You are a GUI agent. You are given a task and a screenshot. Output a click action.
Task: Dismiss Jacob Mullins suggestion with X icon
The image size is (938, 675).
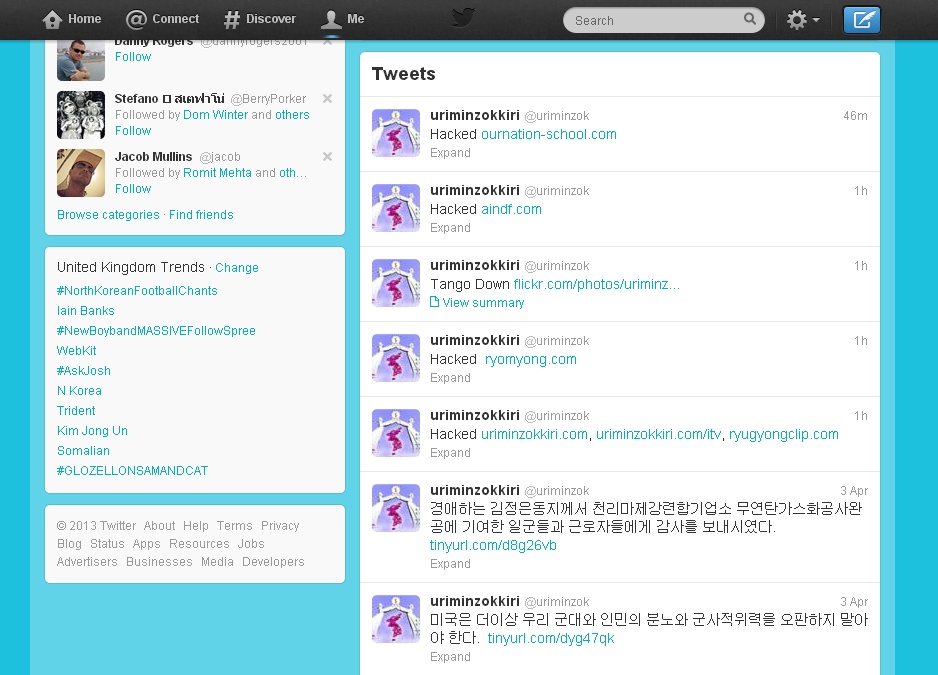[327, 157]
